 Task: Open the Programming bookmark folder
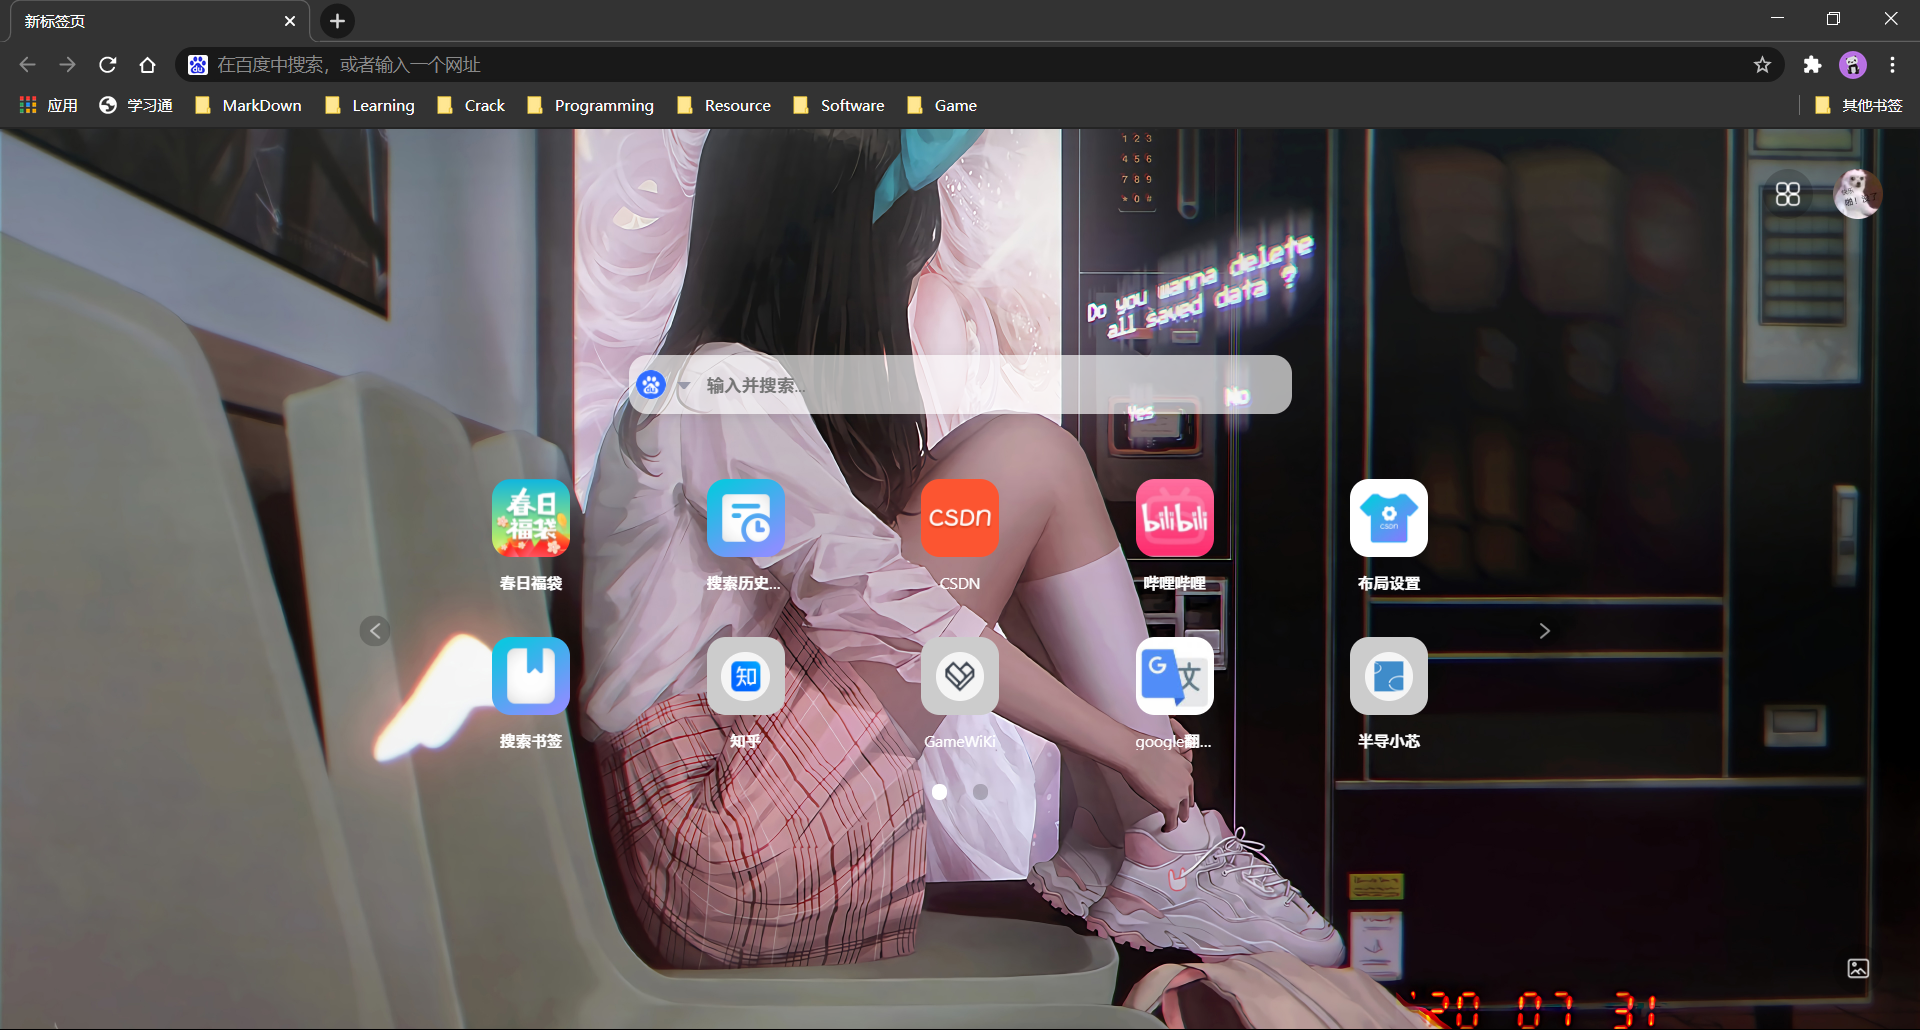(590, 105)
